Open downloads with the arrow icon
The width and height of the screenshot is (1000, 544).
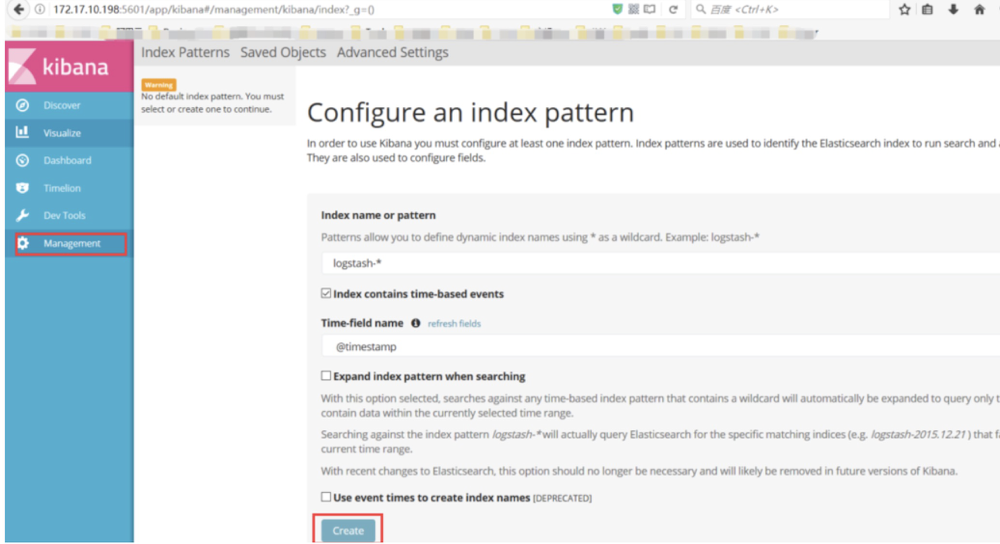click(x=953, y=9)
